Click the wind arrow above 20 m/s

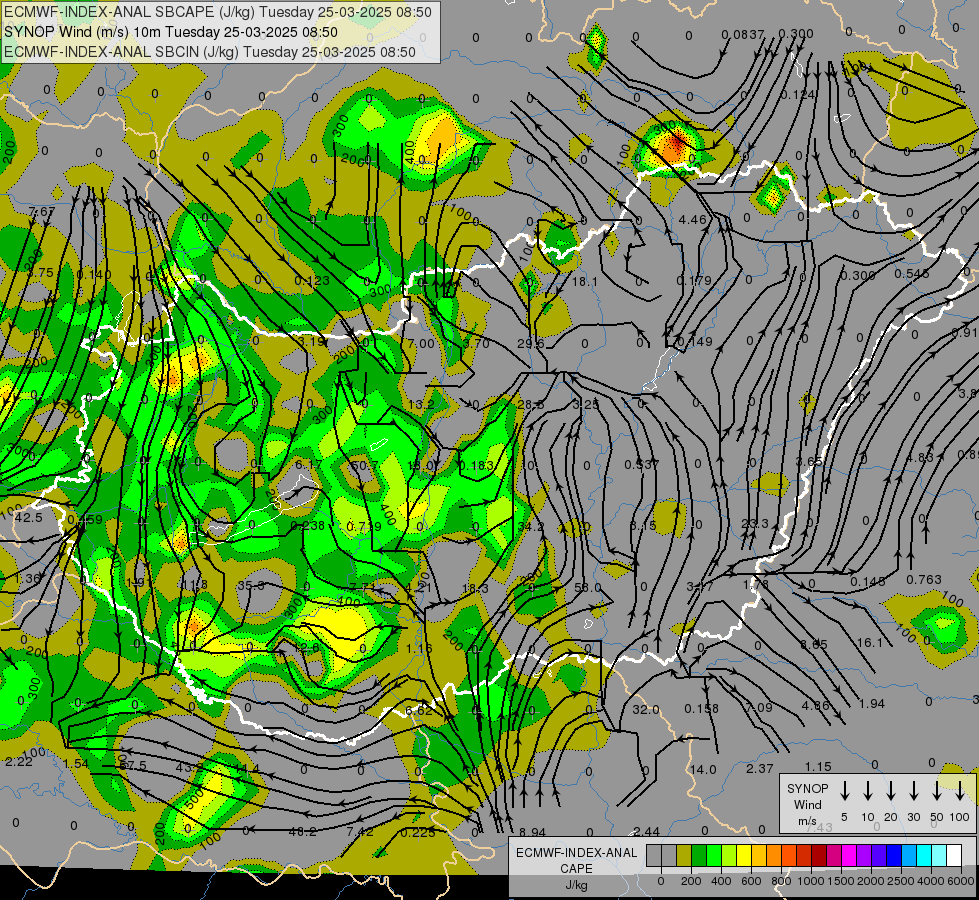(x=890, y=790)
